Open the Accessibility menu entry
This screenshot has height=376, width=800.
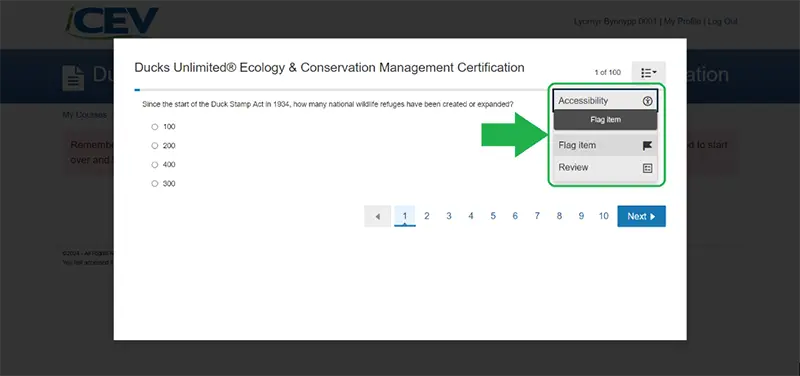coord(605,101)
